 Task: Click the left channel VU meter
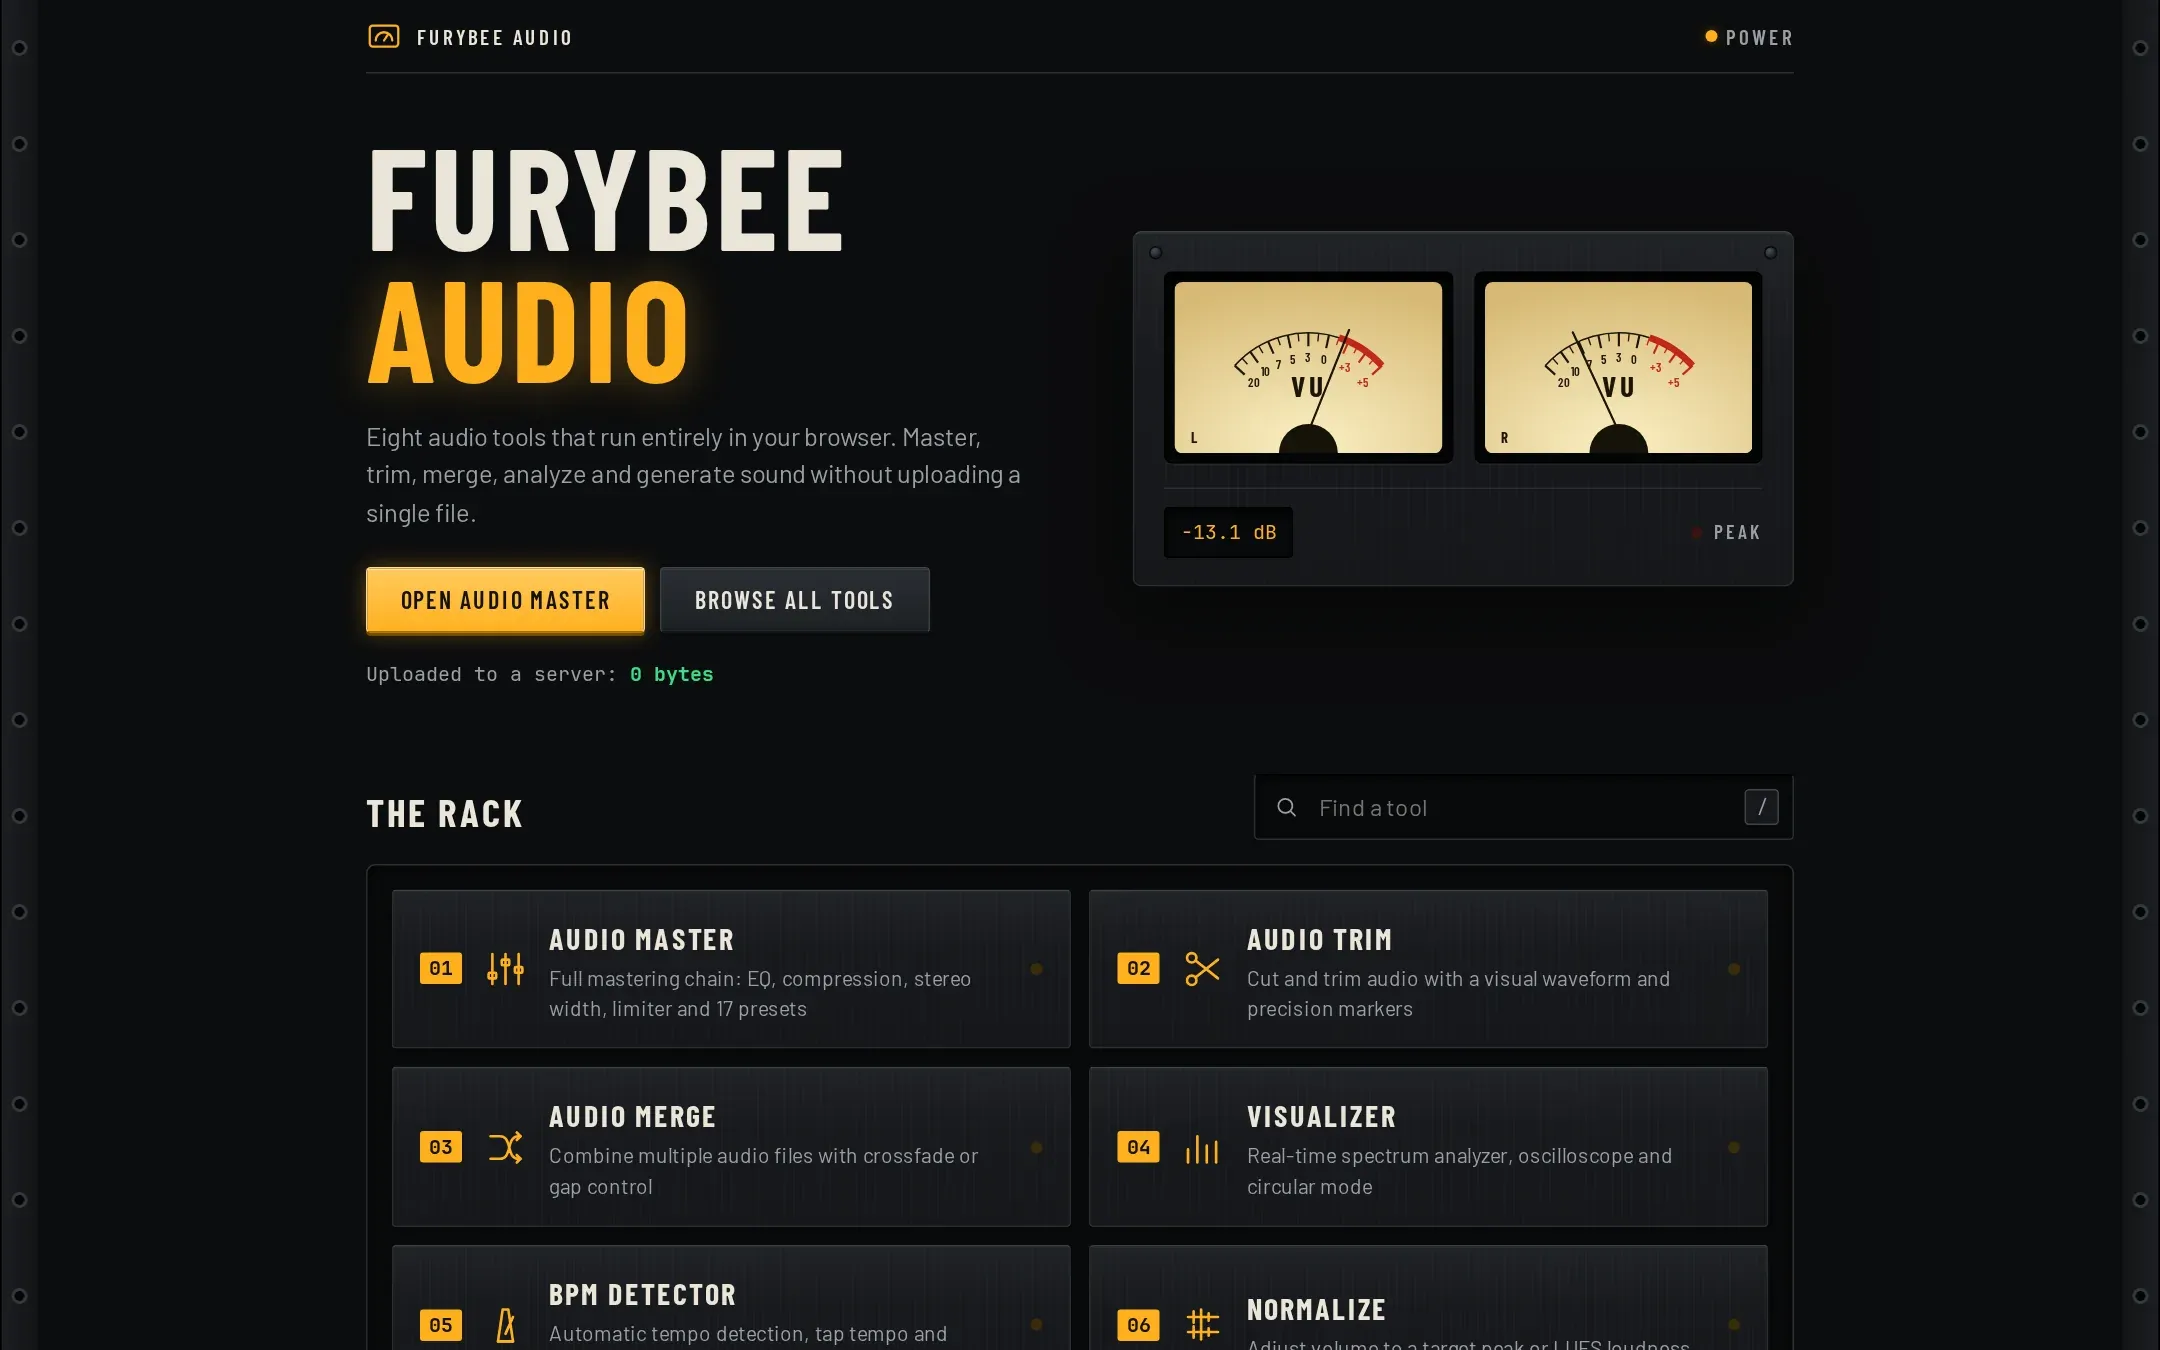pos(1308,367)
